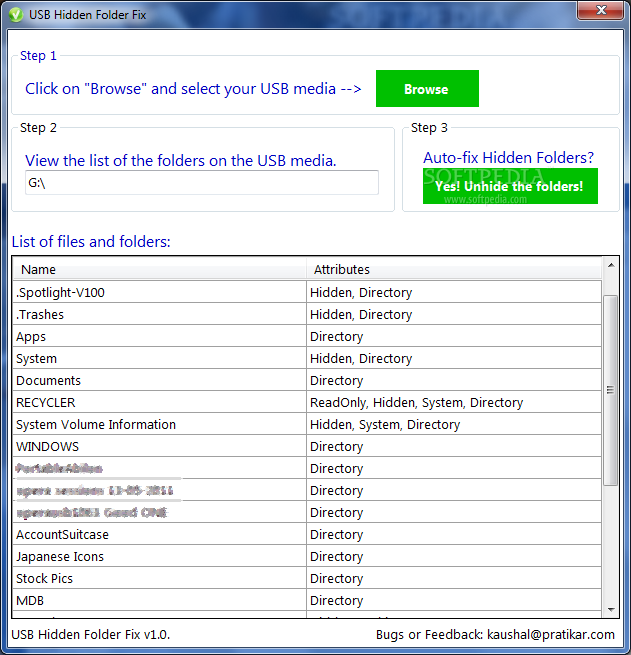The image size is (631, 655).
Task: Click the green Browse button
Action: (x=427, y=89)
